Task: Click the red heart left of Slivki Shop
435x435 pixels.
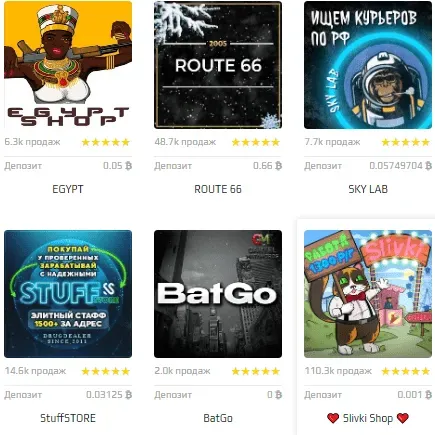Action: [333, 418]
